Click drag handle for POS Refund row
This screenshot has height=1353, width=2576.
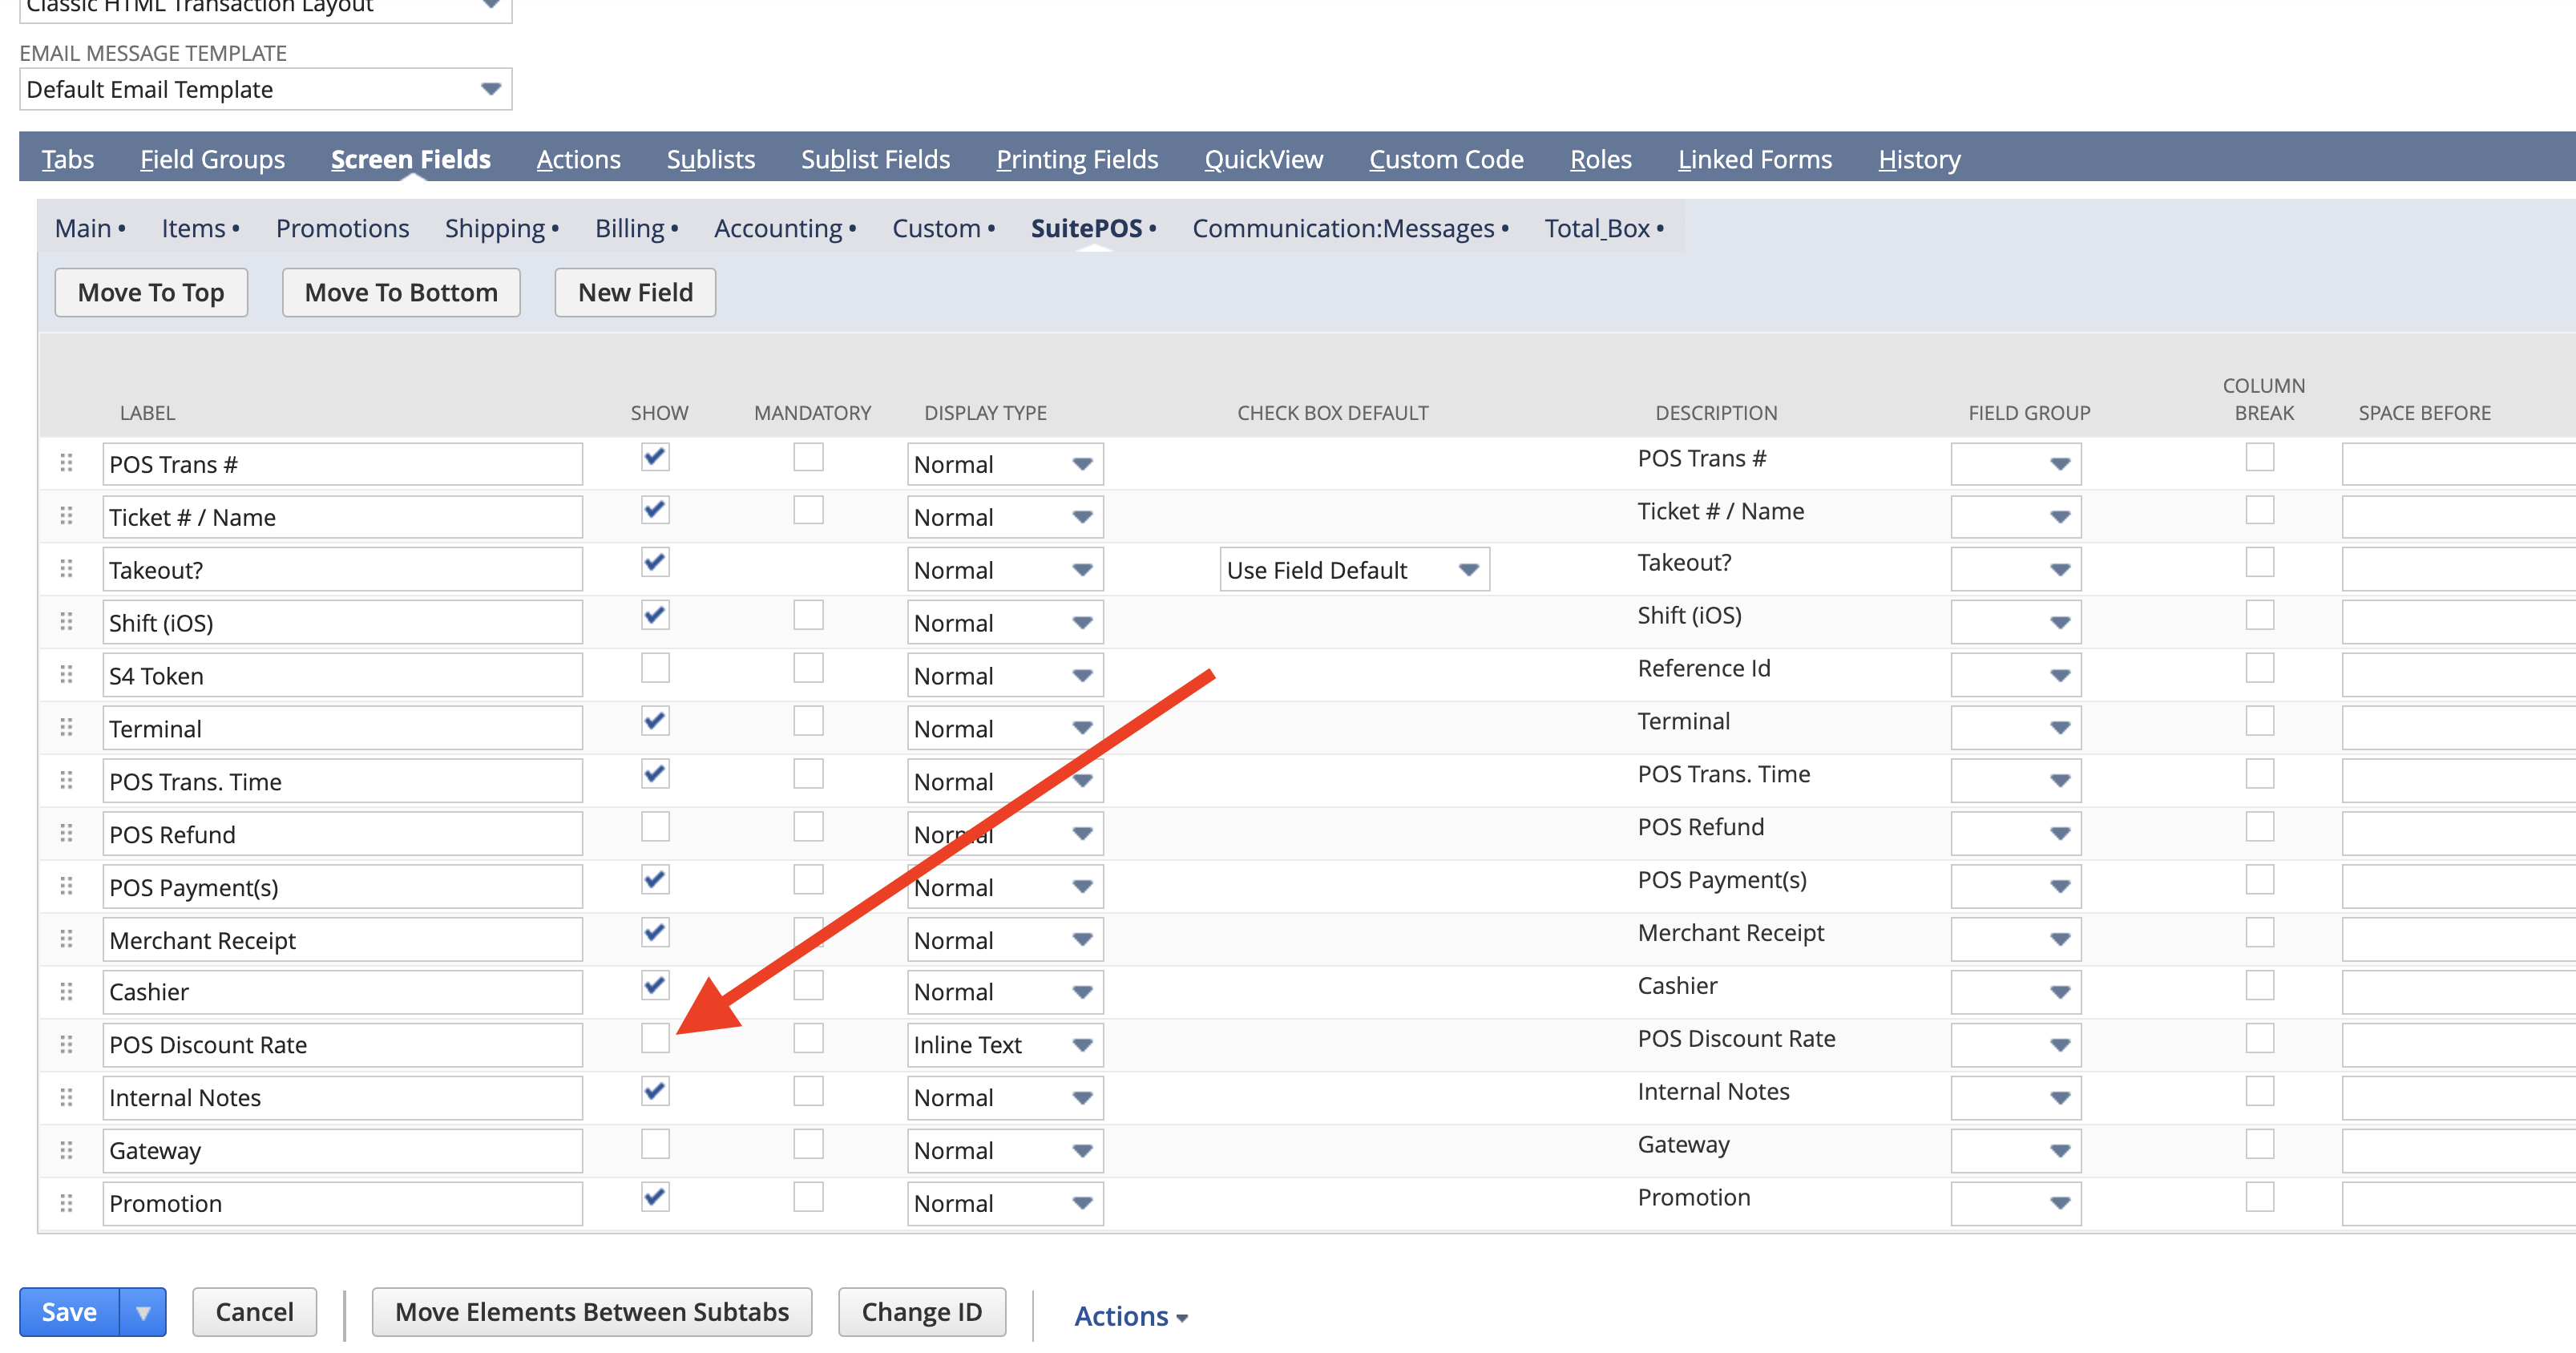pos(66,833)
